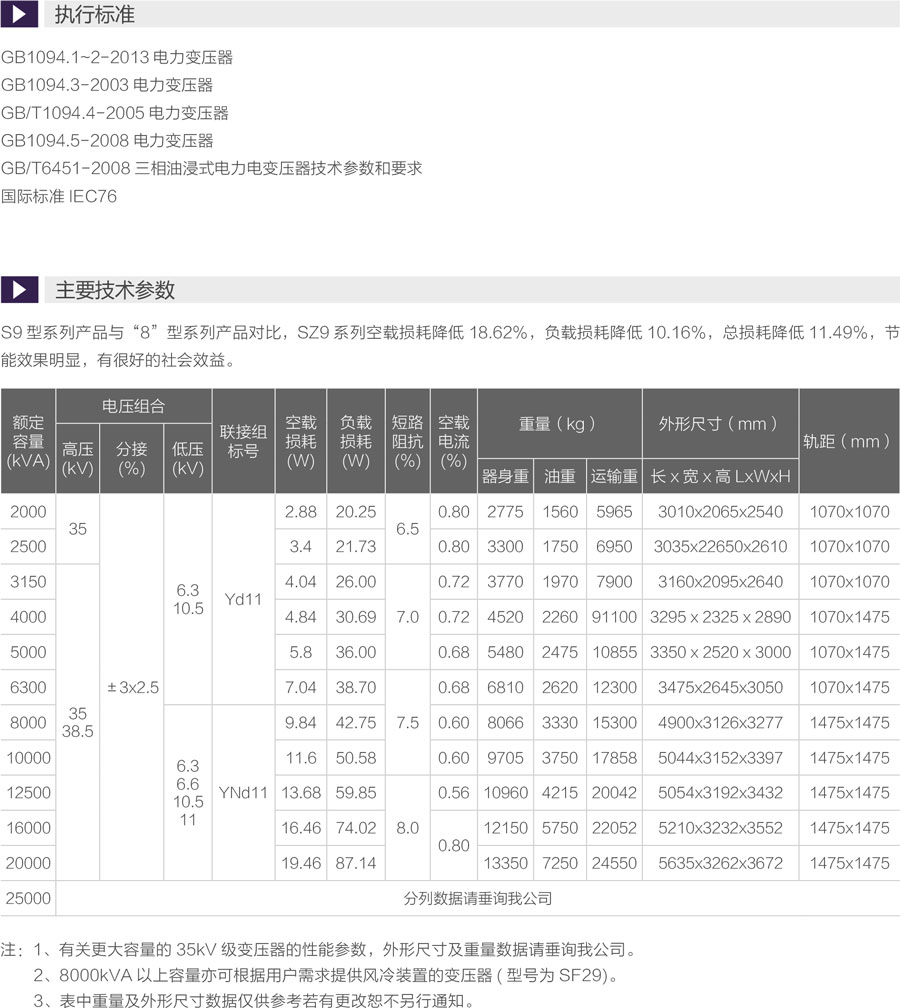
Task: Click the arrow icon beside 主要技术参数
Action: pyautogui.click(x=19, y=290)
